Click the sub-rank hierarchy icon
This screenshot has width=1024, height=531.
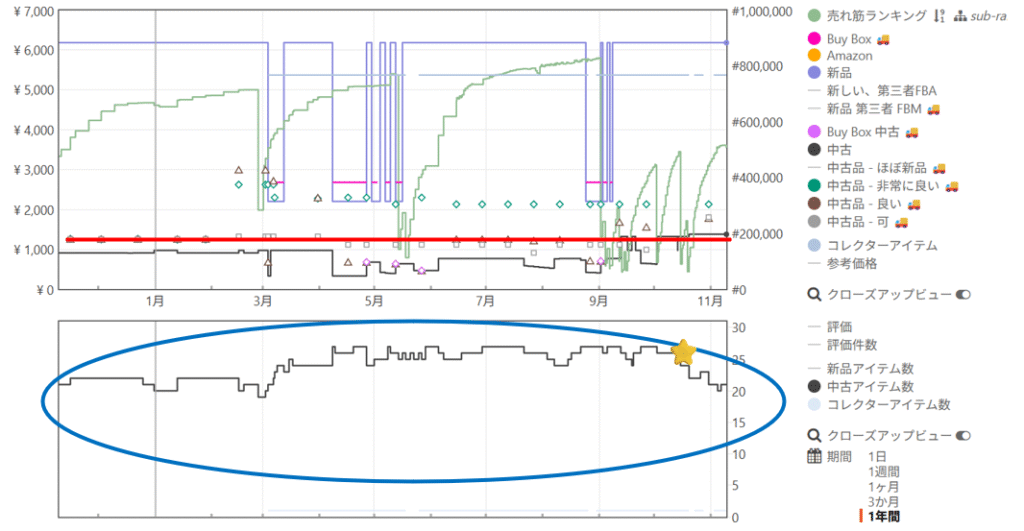point(960,15)
